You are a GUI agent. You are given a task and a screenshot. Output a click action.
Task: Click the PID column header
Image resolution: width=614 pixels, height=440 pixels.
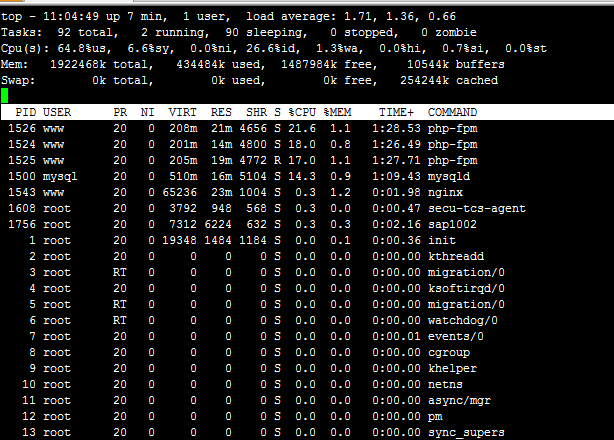[27, 112]
